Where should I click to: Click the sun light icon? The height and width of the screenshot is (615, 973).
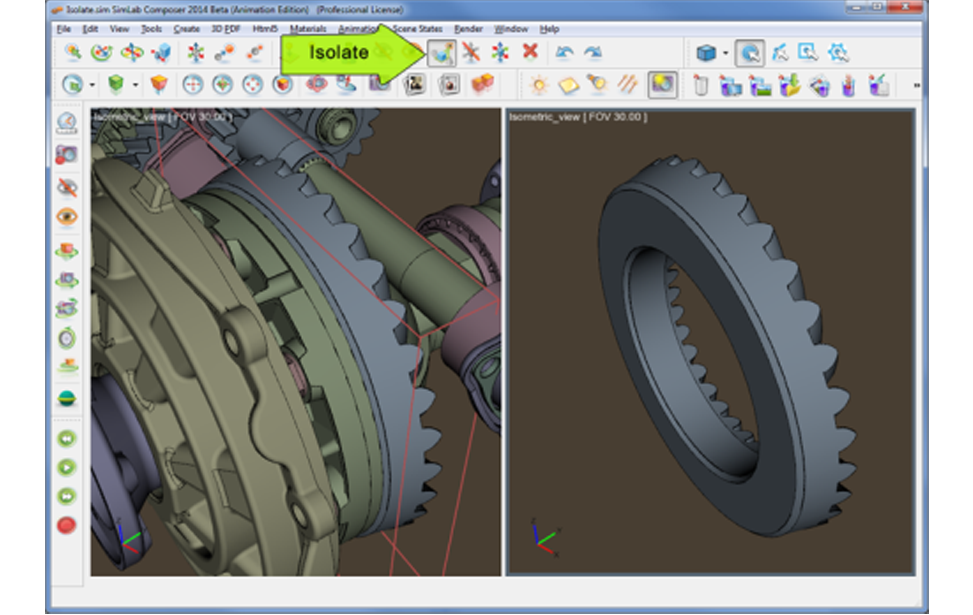pyautogui.click(x=539, y=85)
